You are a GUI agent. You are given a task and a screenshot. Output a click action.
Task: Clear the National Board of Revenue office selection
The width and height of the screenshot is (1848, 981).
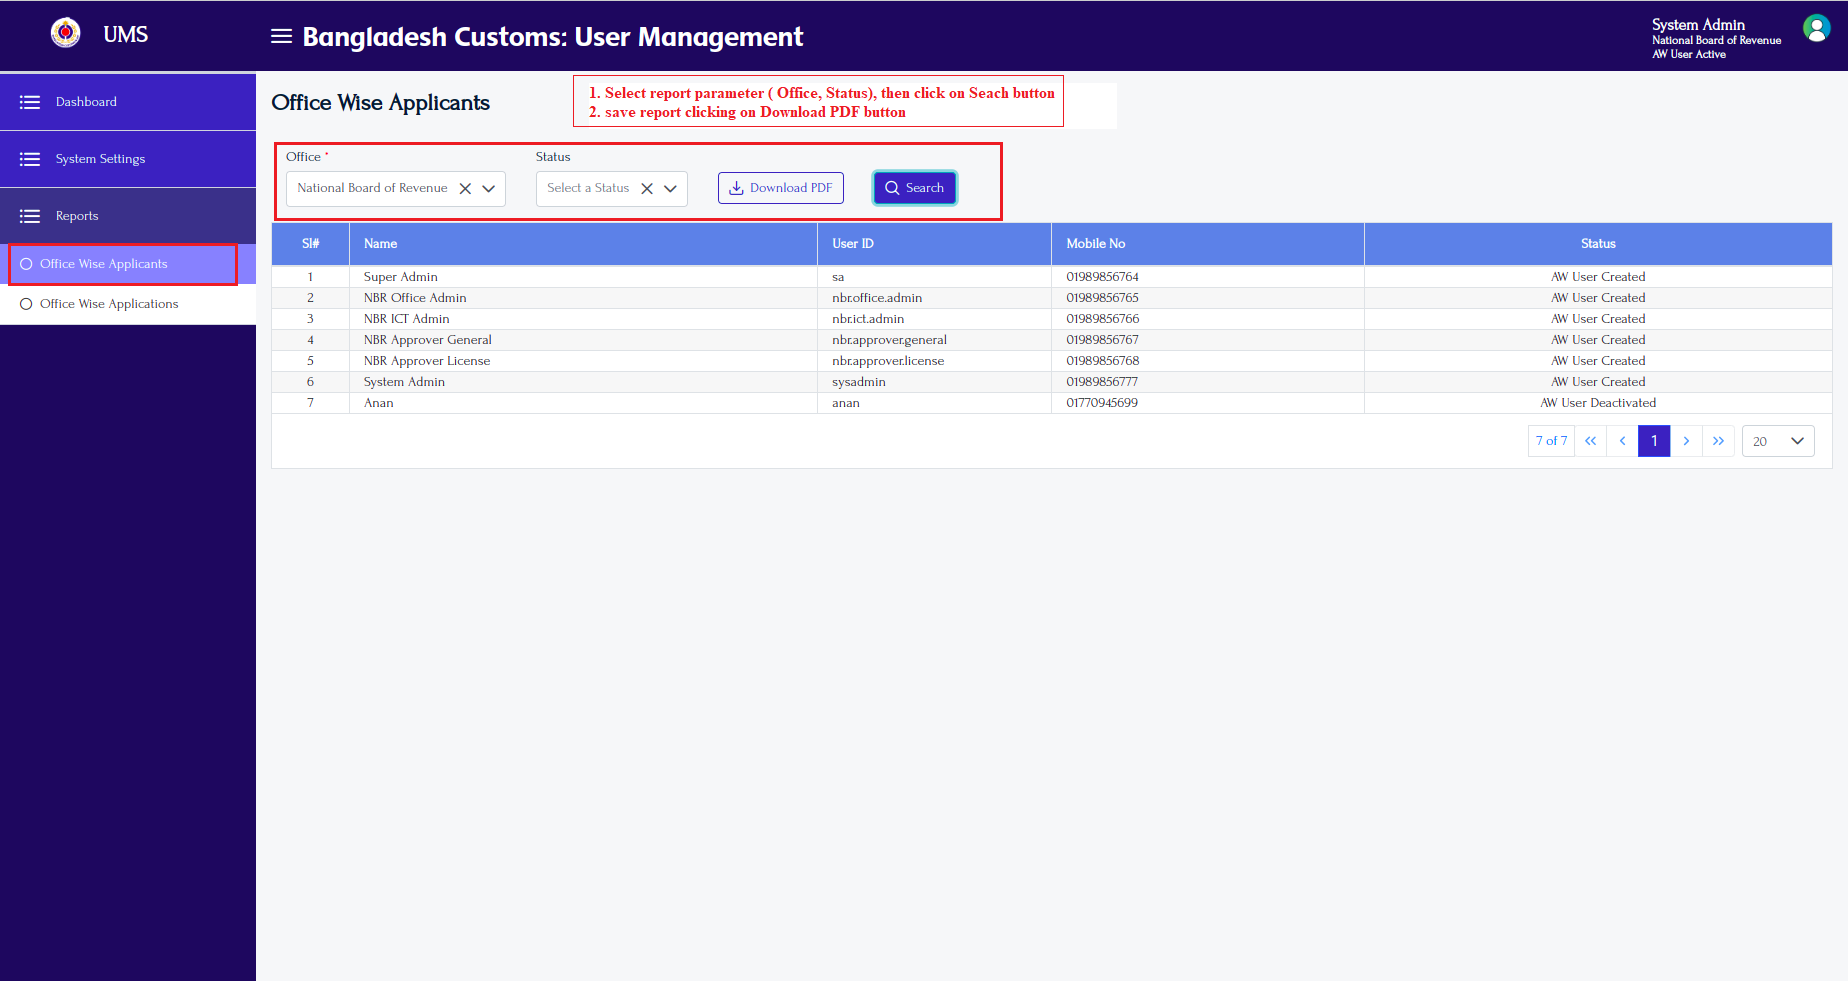pyautogui.click(x=465, y=188)
